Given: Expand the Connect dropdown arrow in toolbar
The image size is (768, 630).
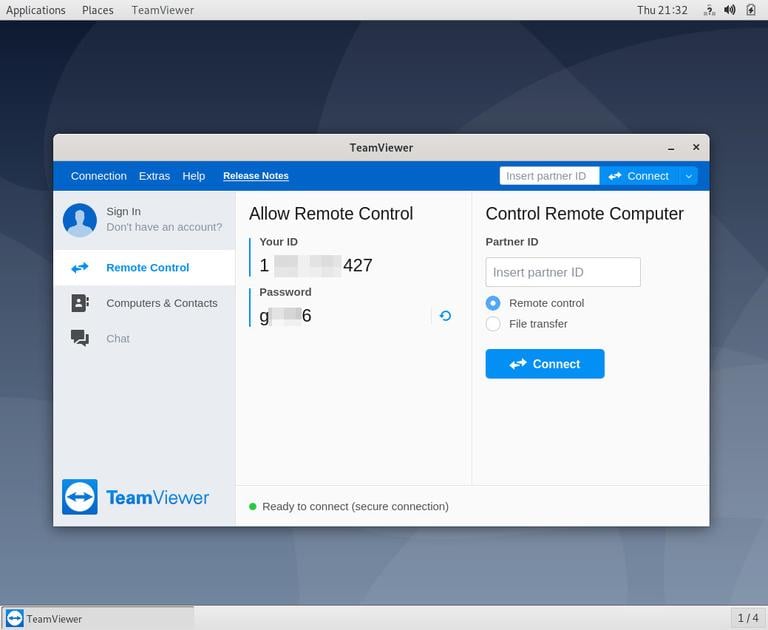Looking at the screenshot, I should coord(689,176).
